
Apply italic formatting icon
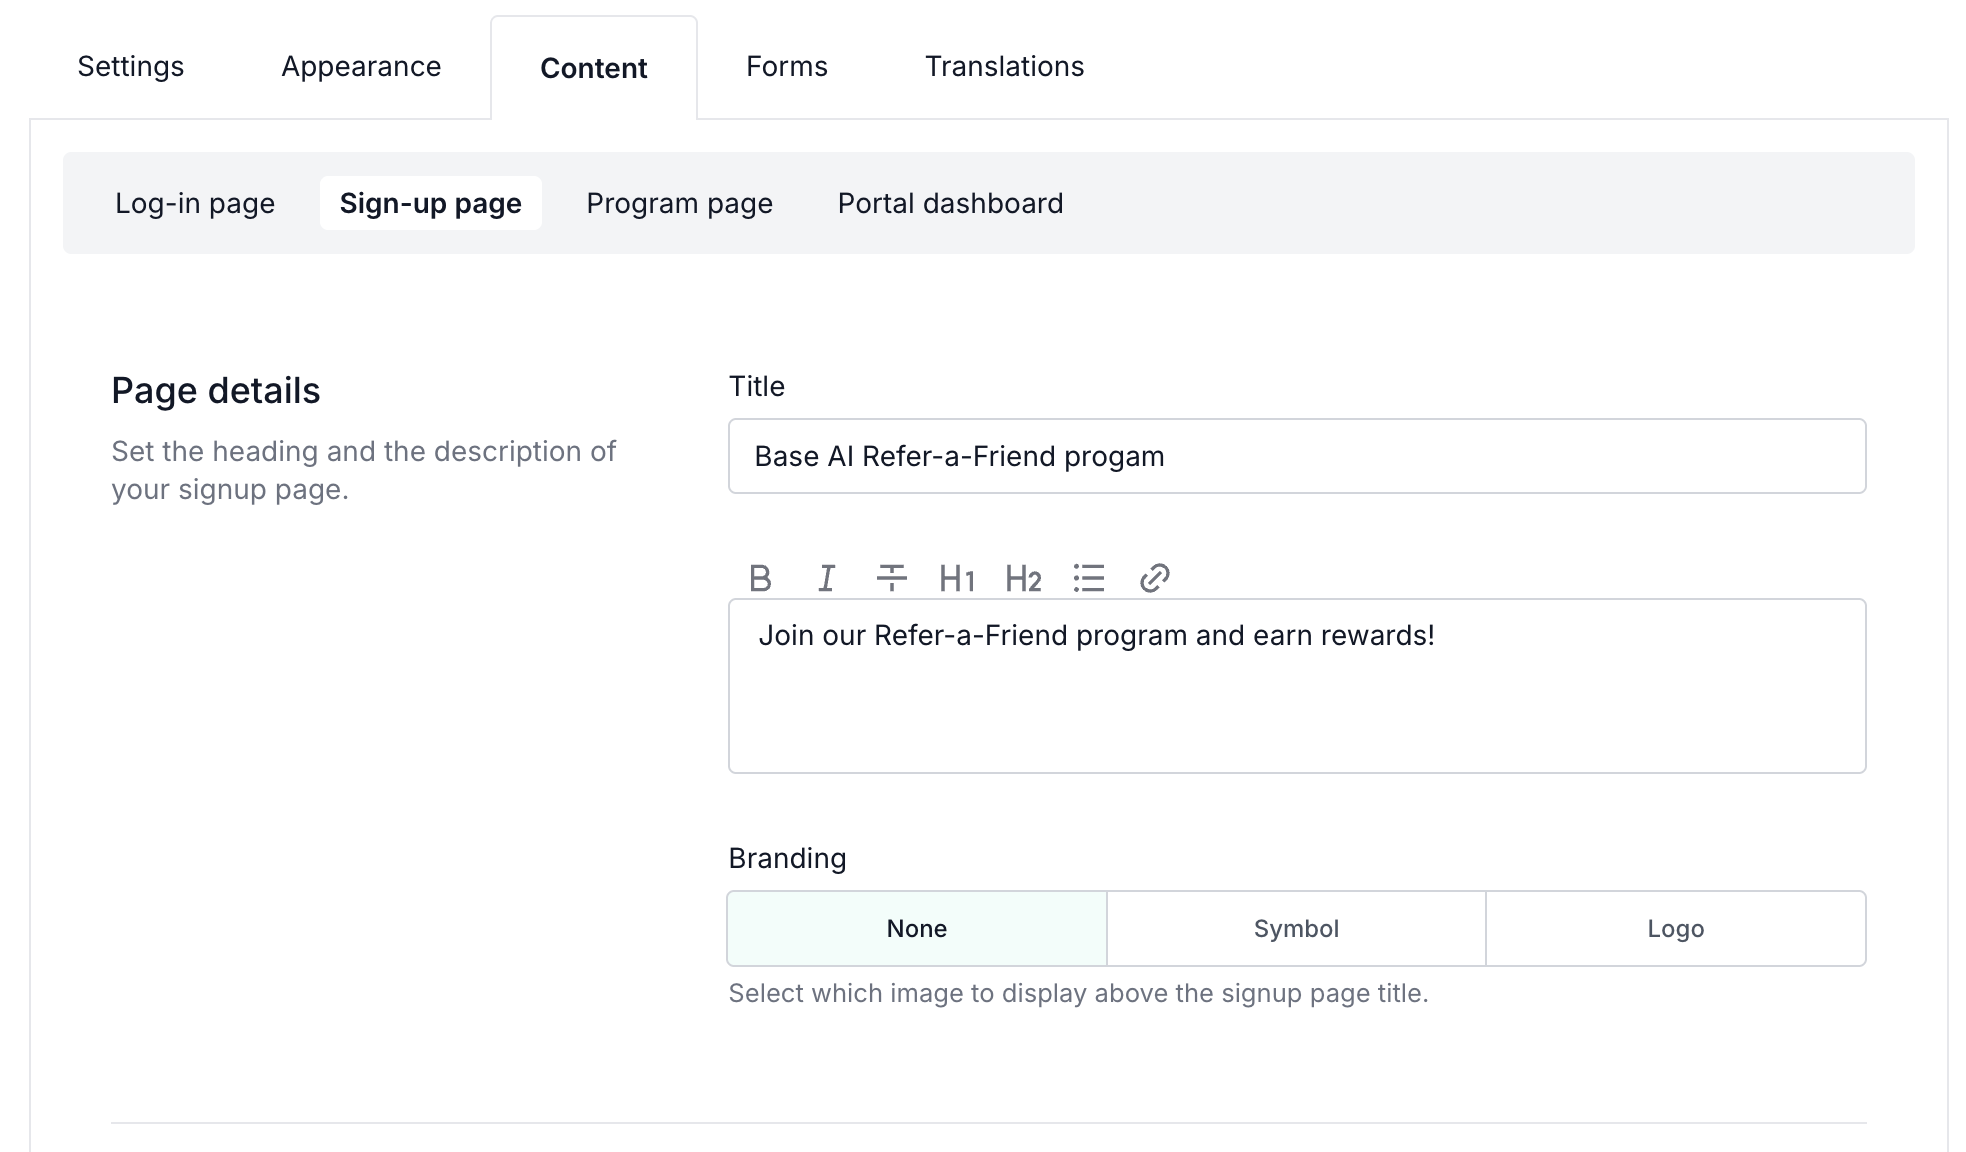[x=826, y=578]
